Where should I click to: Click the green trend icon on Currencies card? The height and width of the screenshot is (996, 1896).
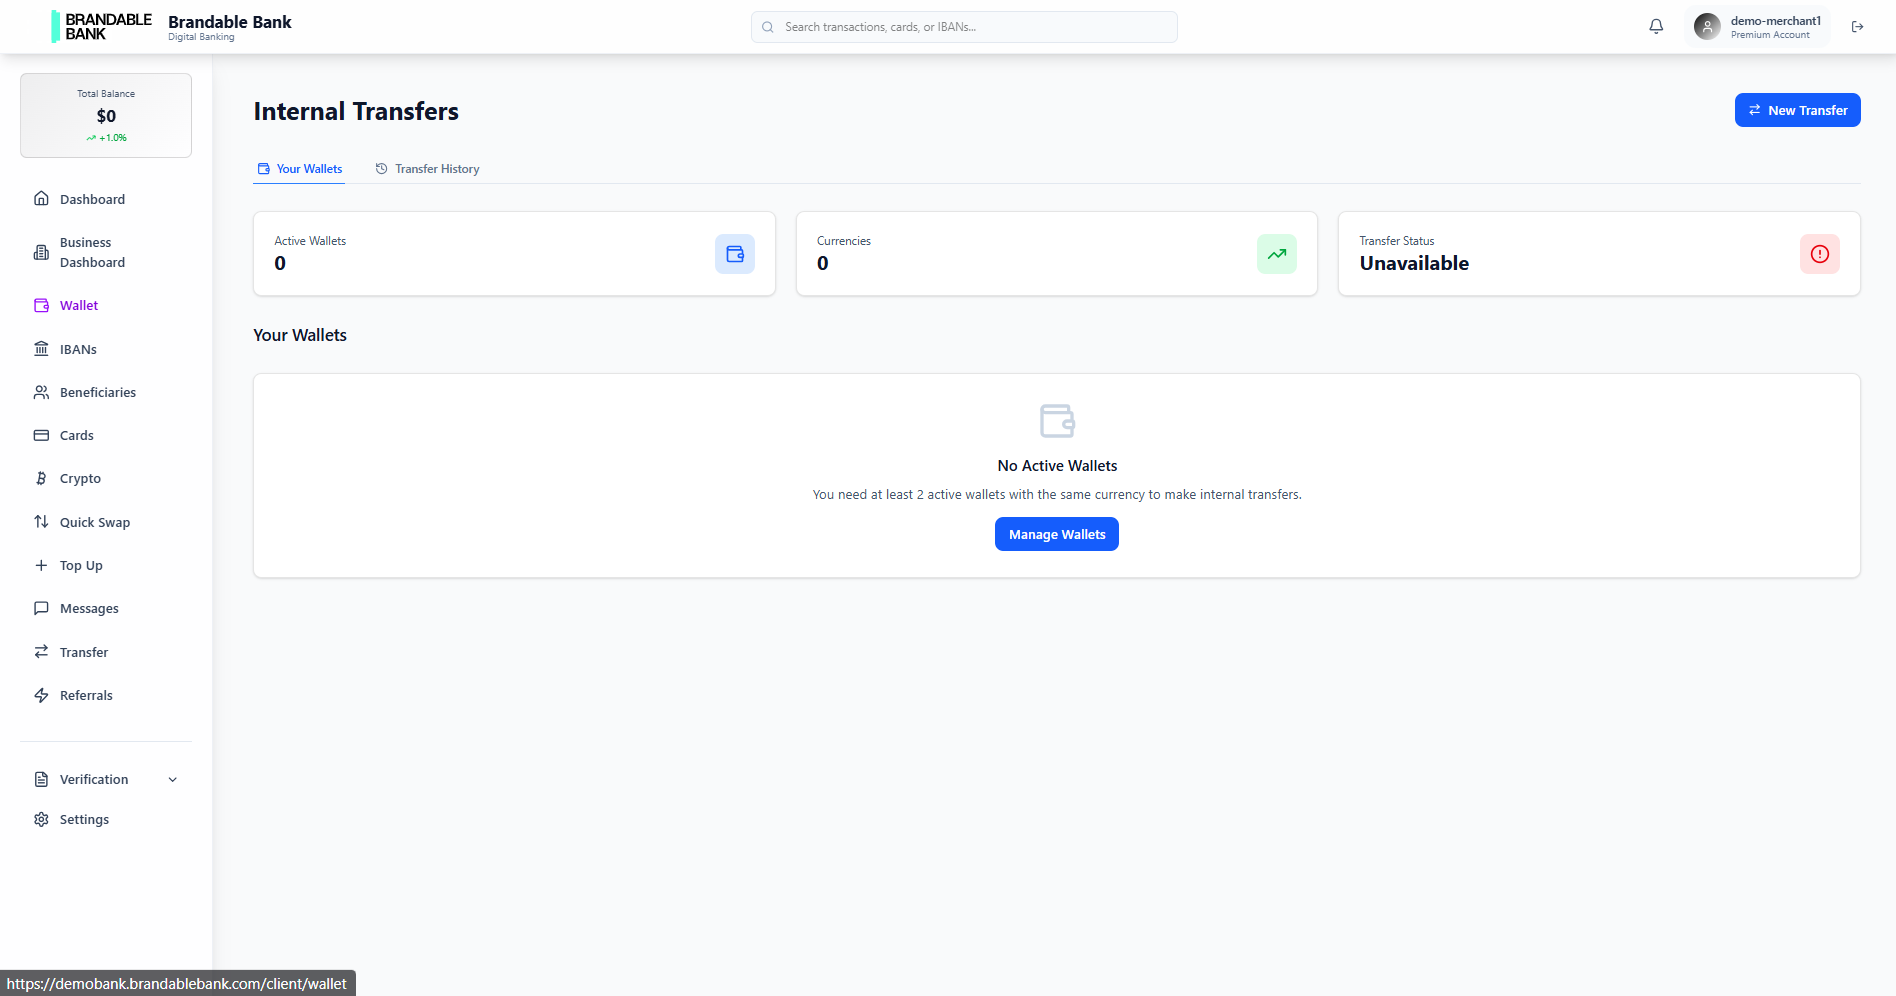pyautogui.click(x=1276, y=254)
